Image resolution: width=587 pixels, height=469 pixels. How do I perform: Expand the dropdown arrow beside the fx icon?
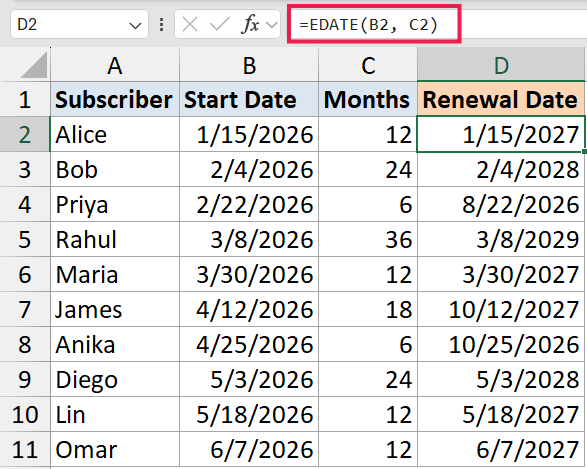(271, 25)
